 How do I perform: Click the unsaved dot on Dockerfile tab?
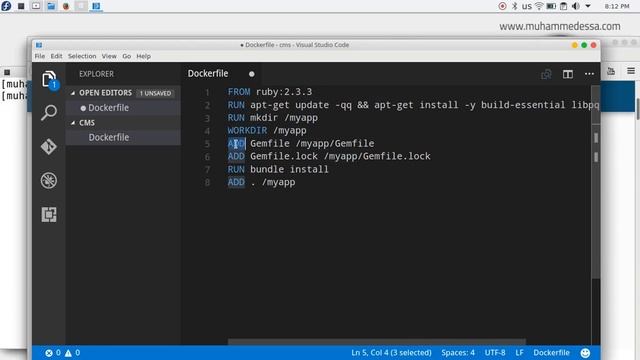click(251, 74)
